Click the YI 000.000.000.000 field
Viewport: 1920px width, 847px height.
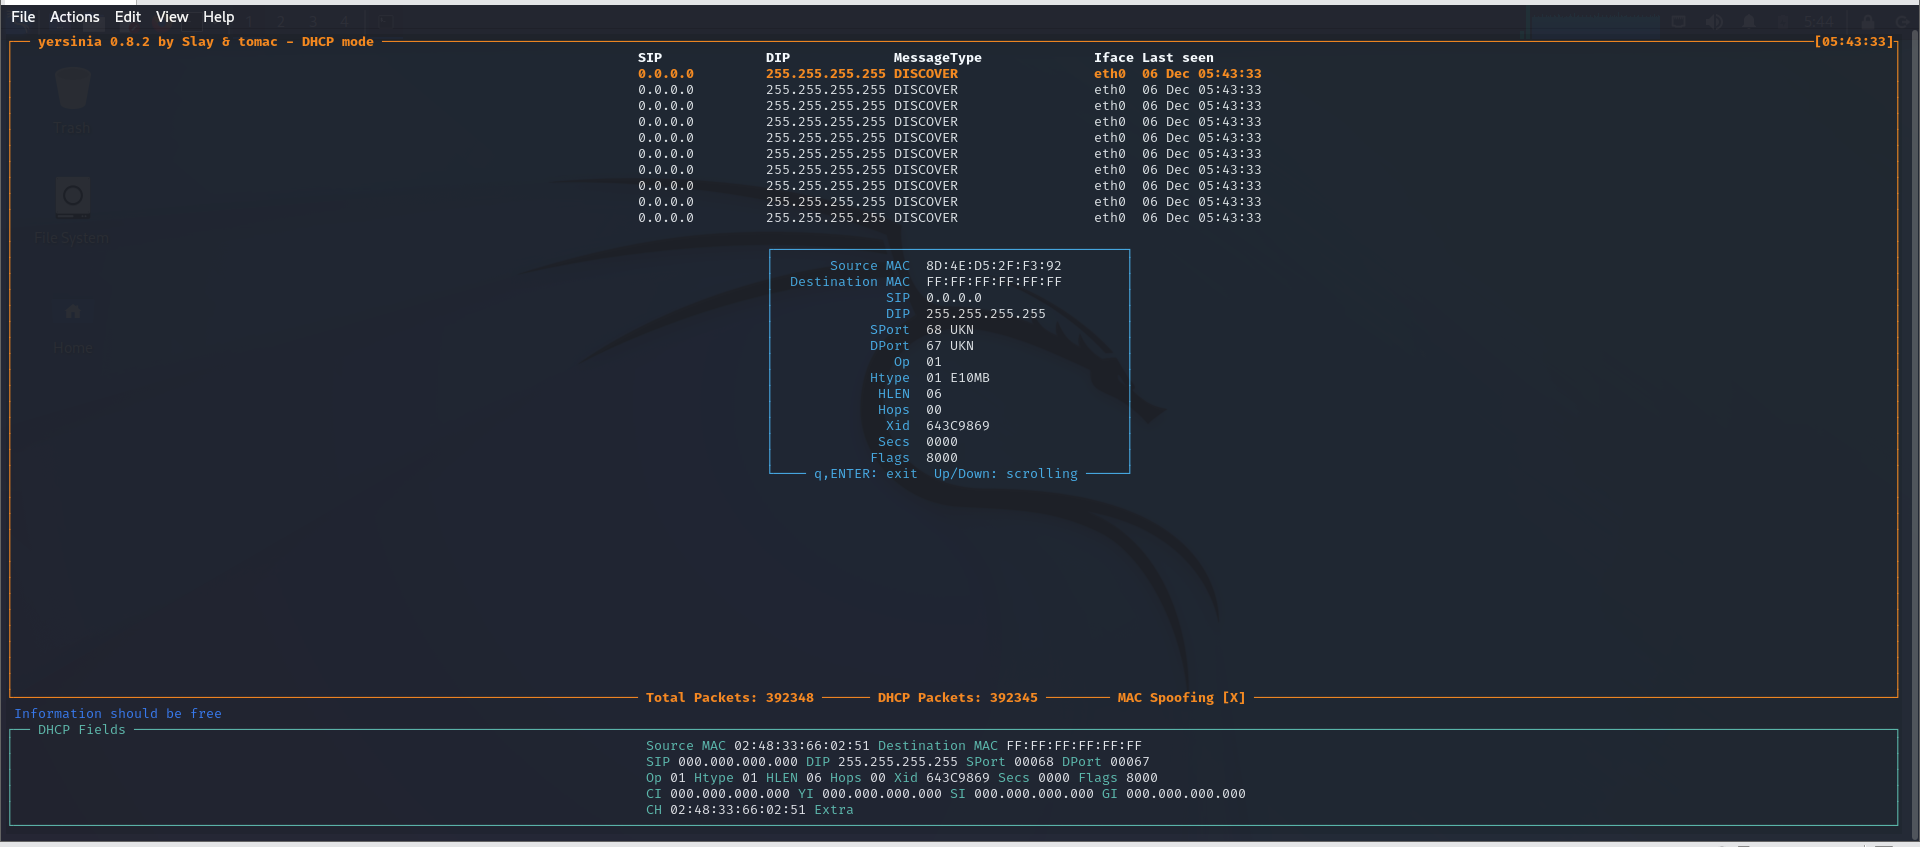click(870, 794)
